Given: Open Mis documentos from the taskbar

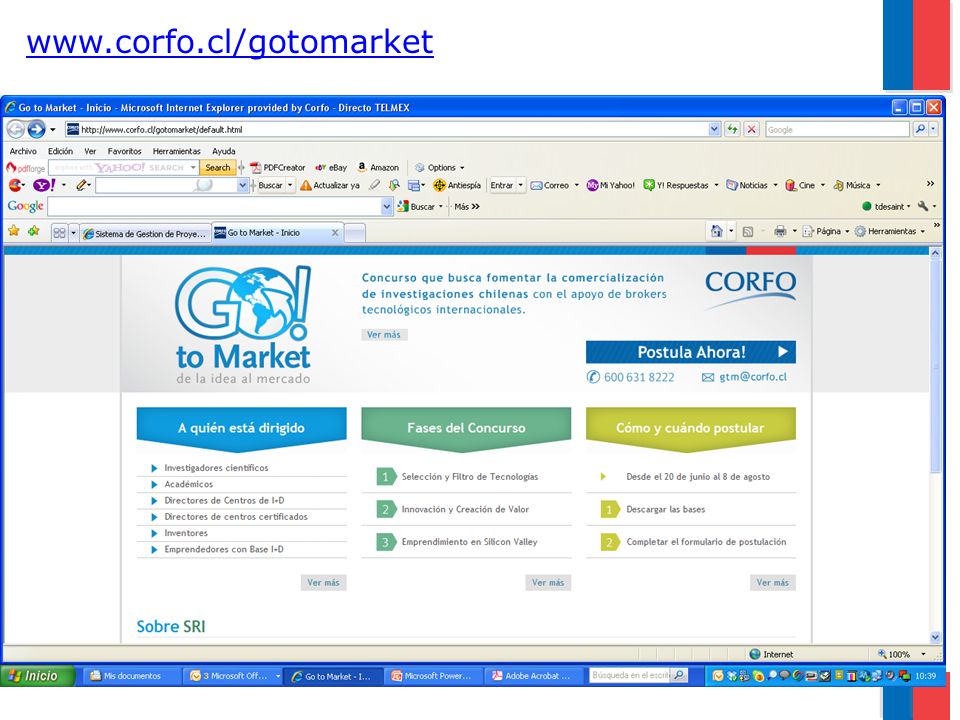Looking at the screenshot, I should click(x=131, y=676).
